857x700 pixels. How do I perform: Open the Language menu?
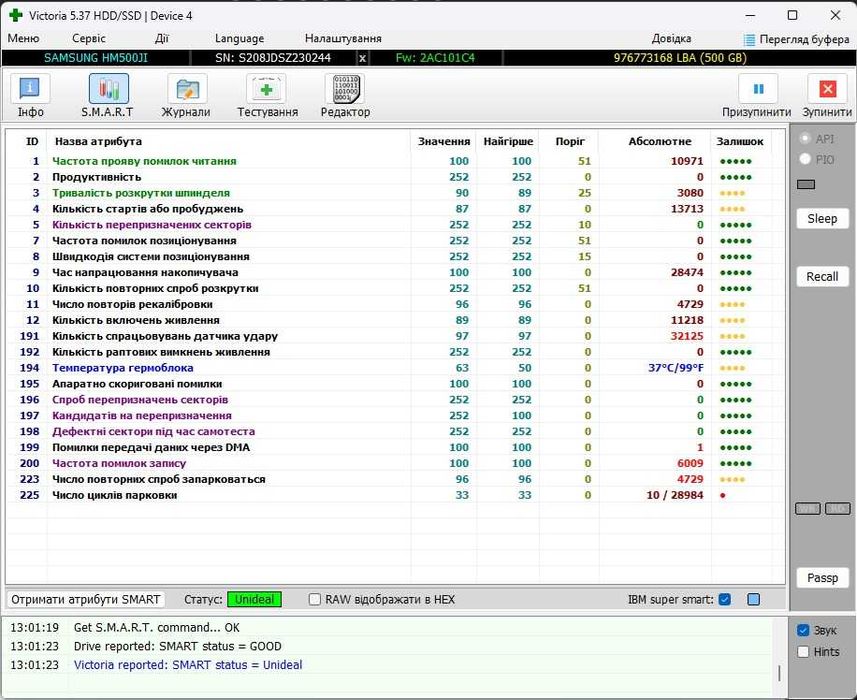tap(239, 38)
